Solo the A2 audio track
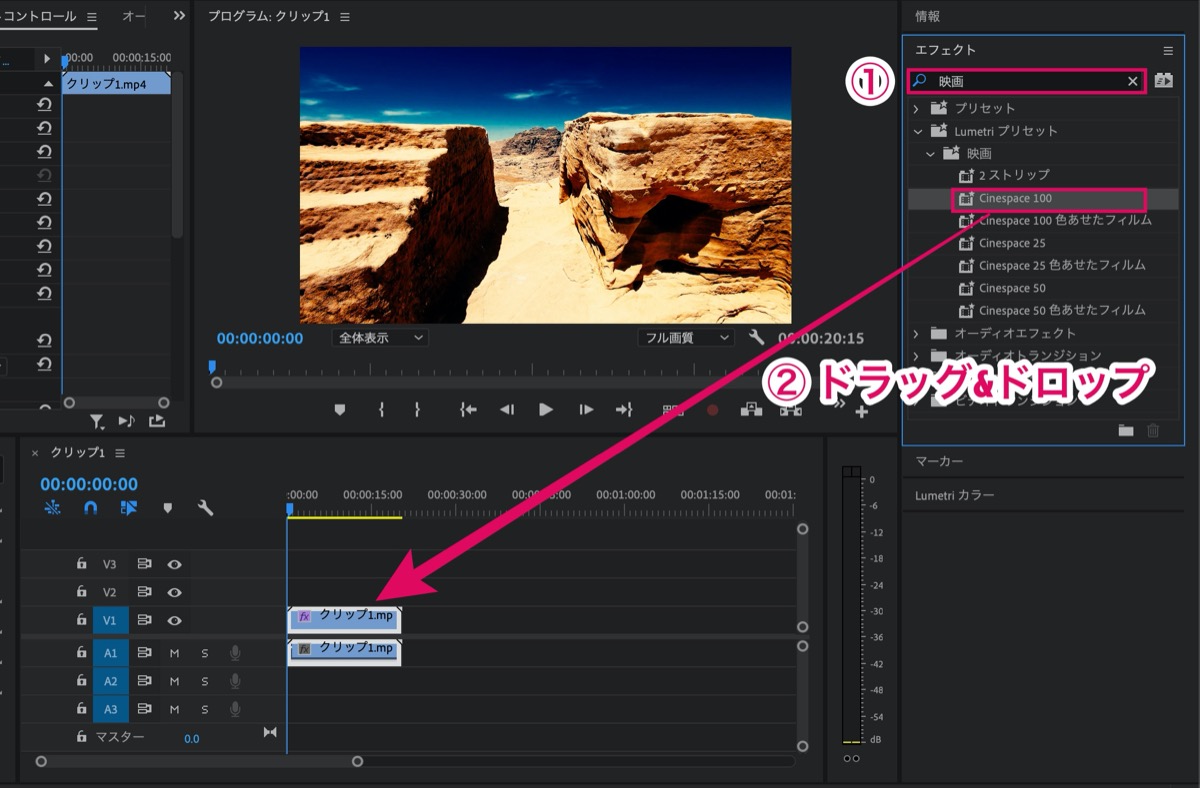Screen dimensions: 1200x788 click(205, 682)
